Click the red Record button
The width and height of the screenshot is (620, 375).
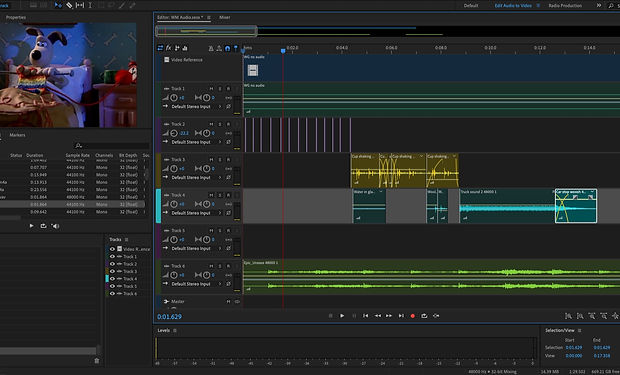click(413, 316)
